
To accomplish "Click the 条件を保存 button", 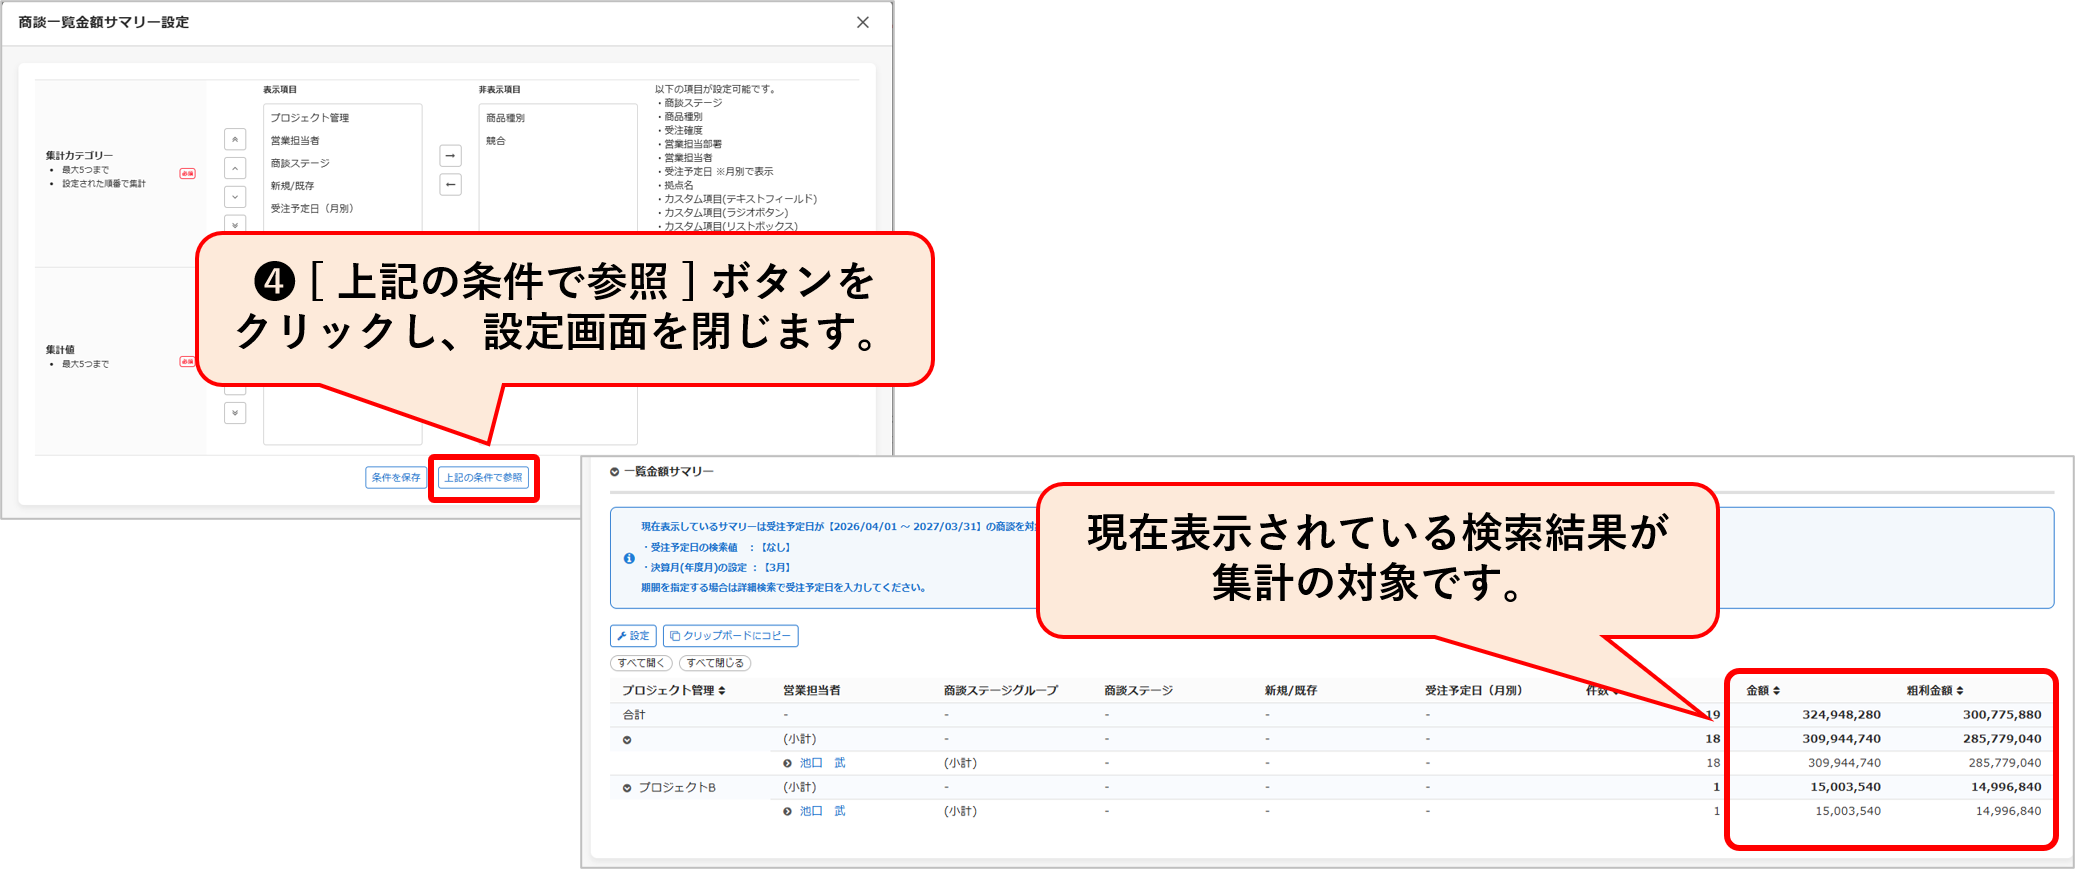I will (x=396, y=478).
